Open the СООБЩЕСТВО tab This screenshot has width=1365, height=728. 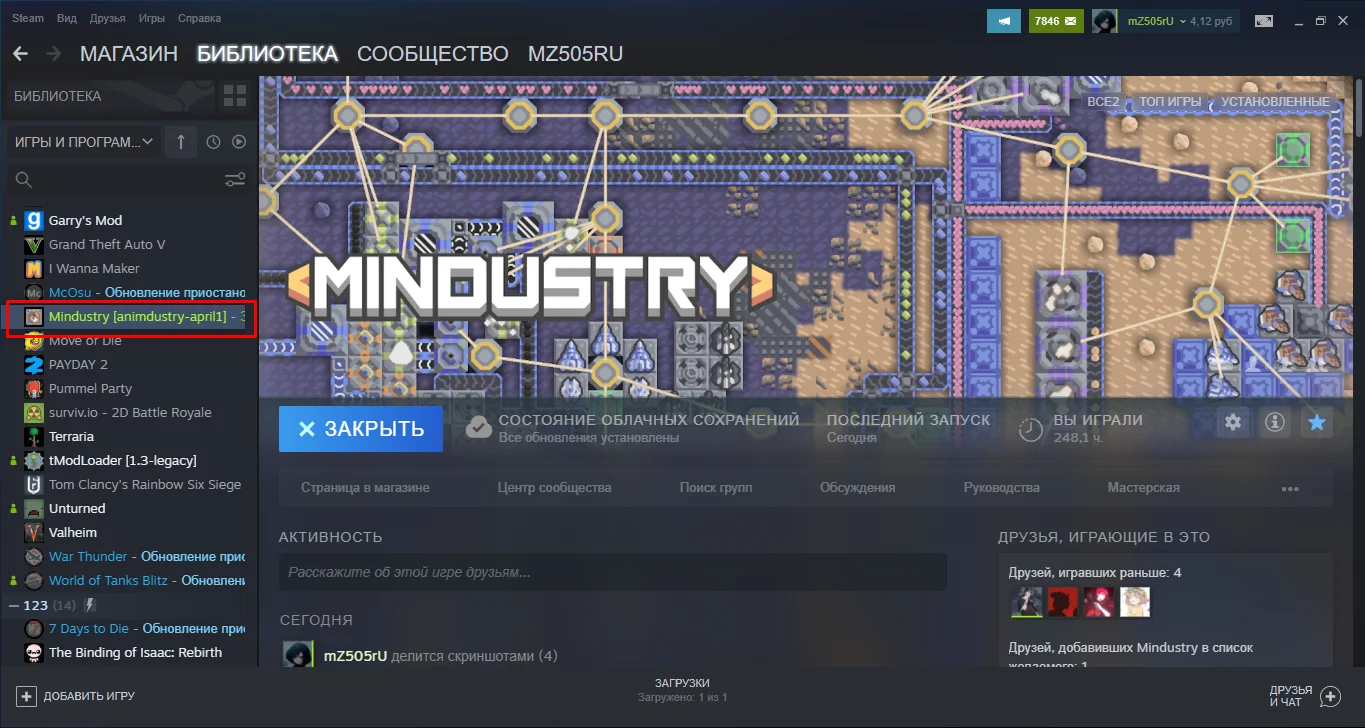[x=433, y=54]
